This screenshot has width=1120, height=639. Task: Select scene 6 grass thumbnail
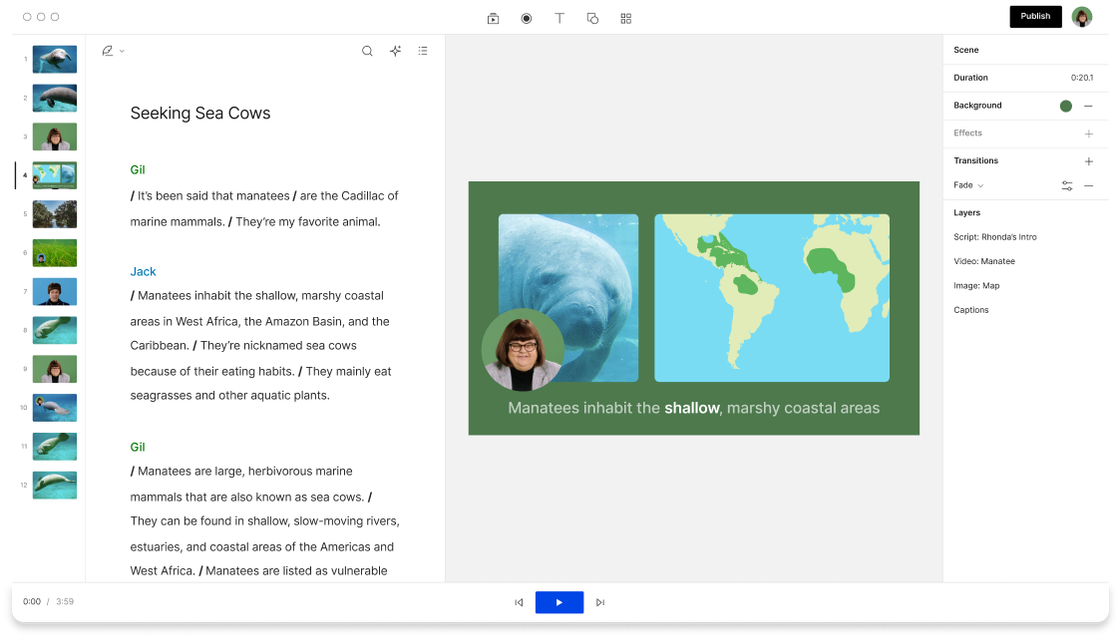pyautogui.click(x=55, y=253)
